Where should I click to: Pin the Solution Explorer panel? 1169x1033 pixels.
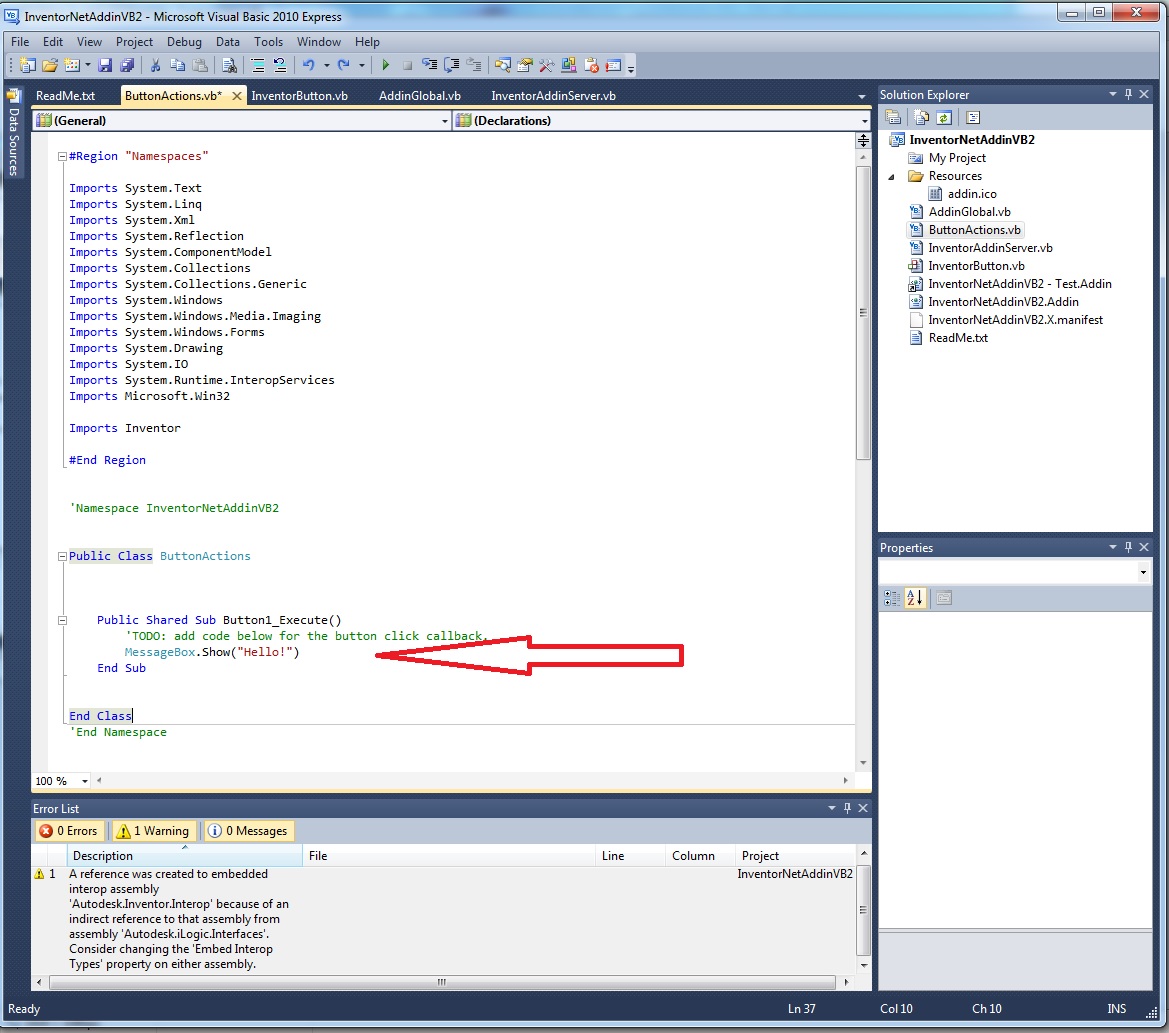[x=1128, y=93]
